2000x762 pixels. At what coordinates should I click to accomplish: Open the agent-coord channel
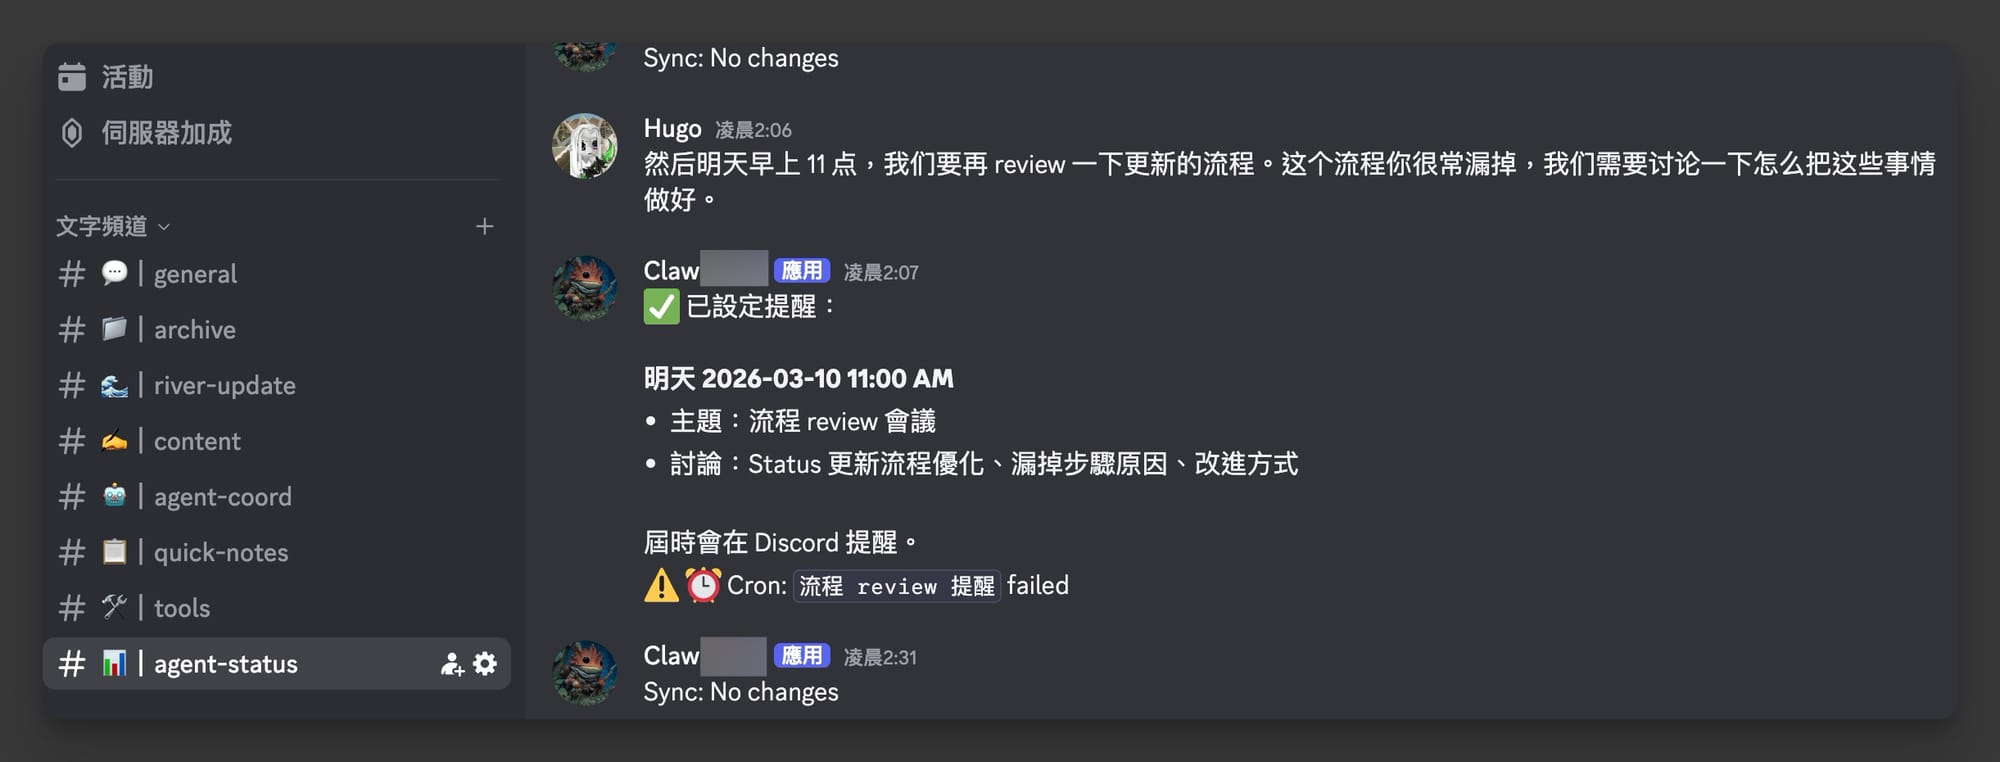[x=222, y=497]
